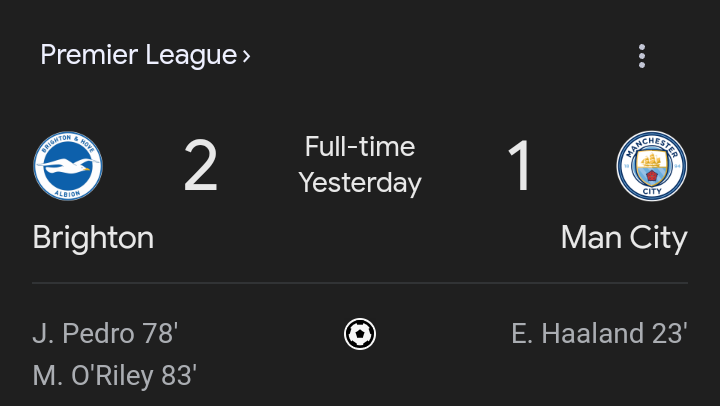Click Brighton's score of 2
720x406 pixels.
coord(201,166)
